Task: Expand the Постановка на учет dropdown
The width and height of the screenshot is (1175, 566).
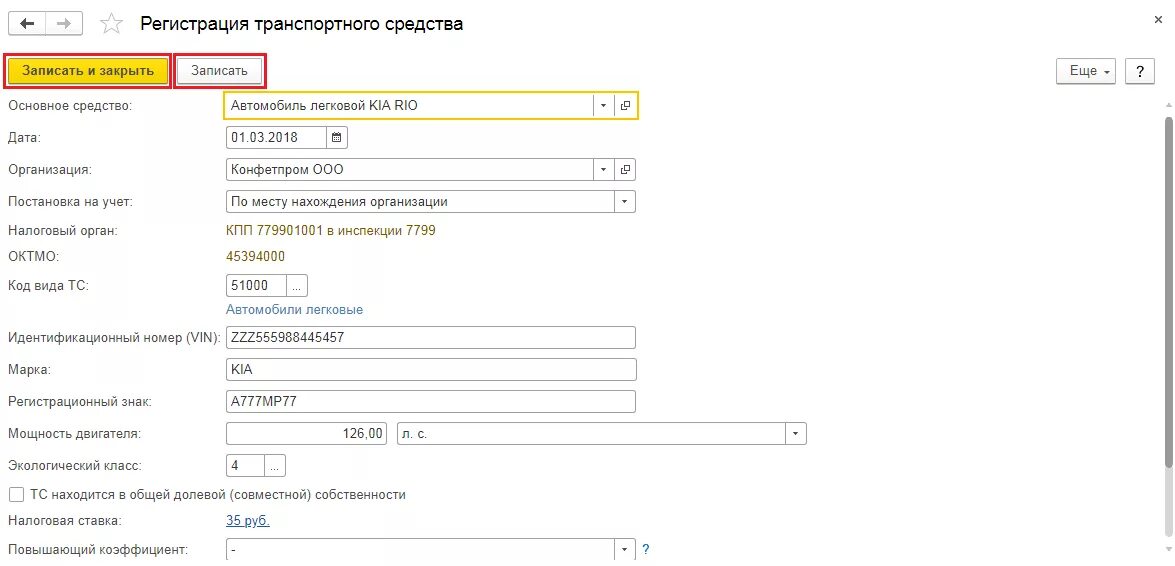Action: click(625, 202)
